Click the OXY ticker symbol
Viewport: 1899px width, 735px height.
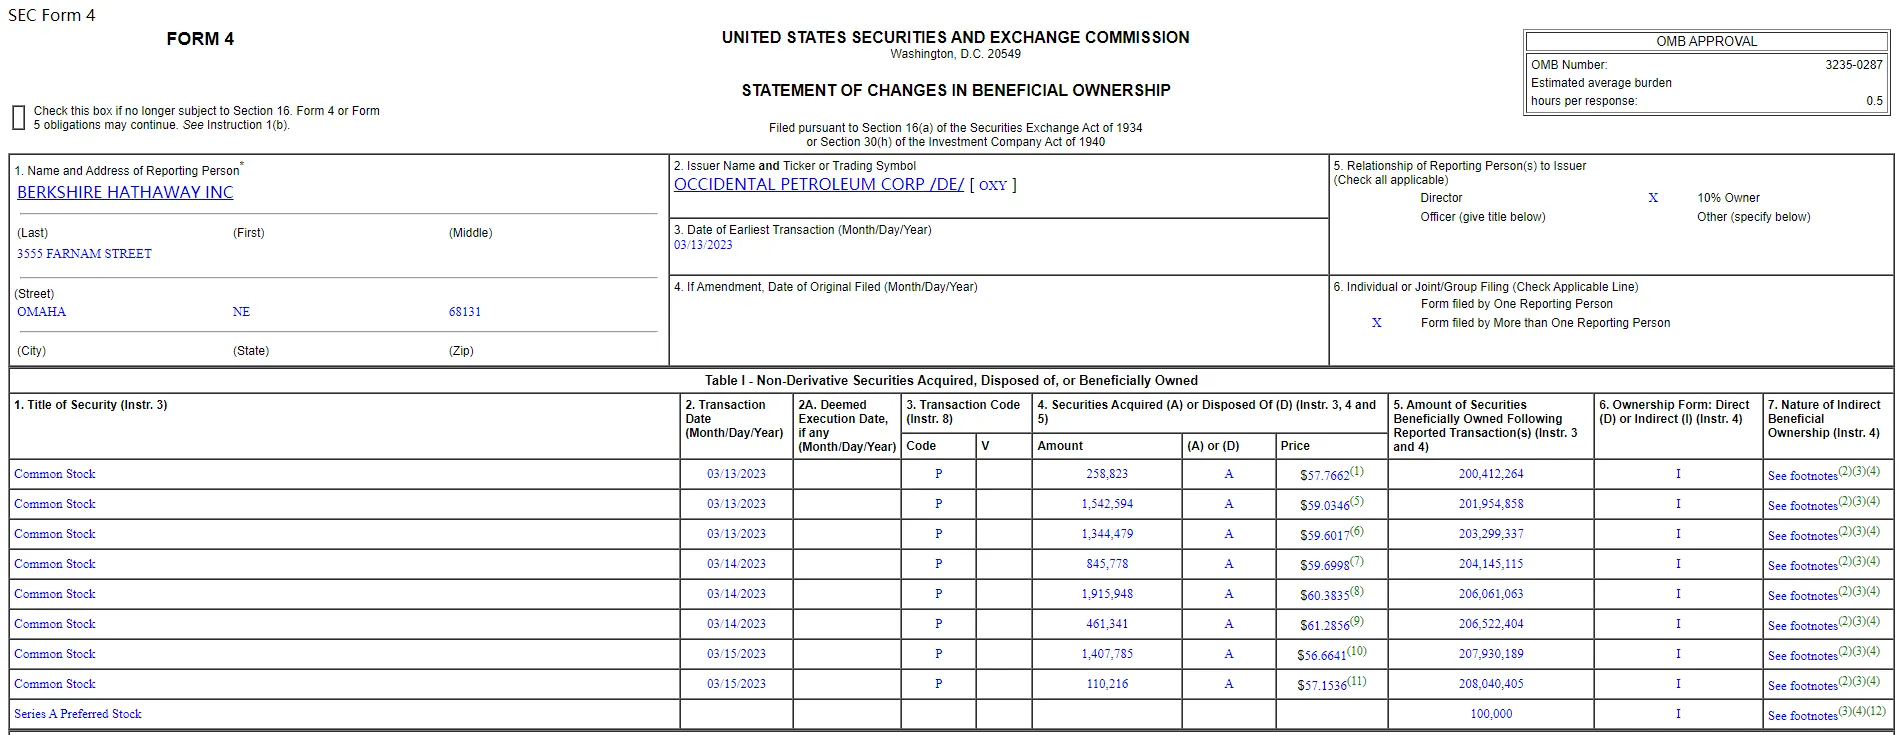point(992,185)
